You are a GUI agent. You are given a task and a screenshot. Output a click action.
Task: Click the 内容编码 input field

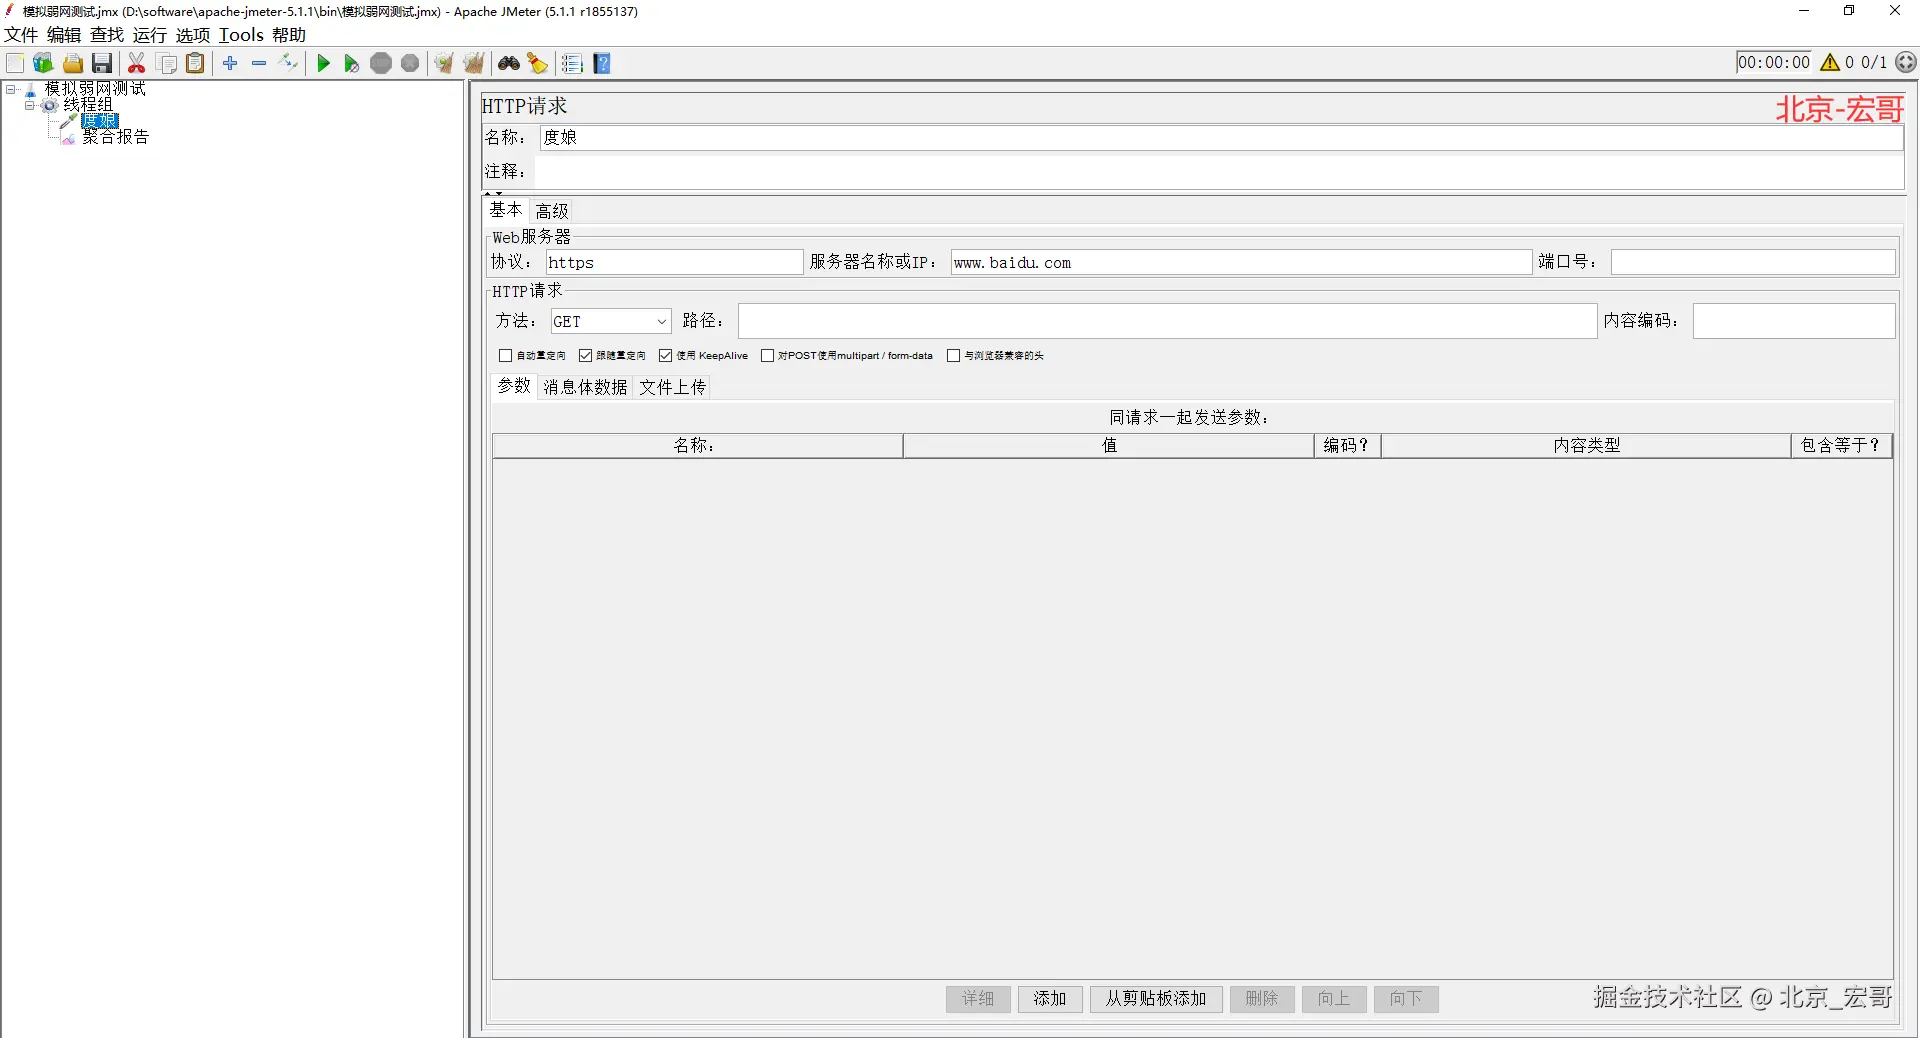pyautogui.click(x=1794, y=321)
